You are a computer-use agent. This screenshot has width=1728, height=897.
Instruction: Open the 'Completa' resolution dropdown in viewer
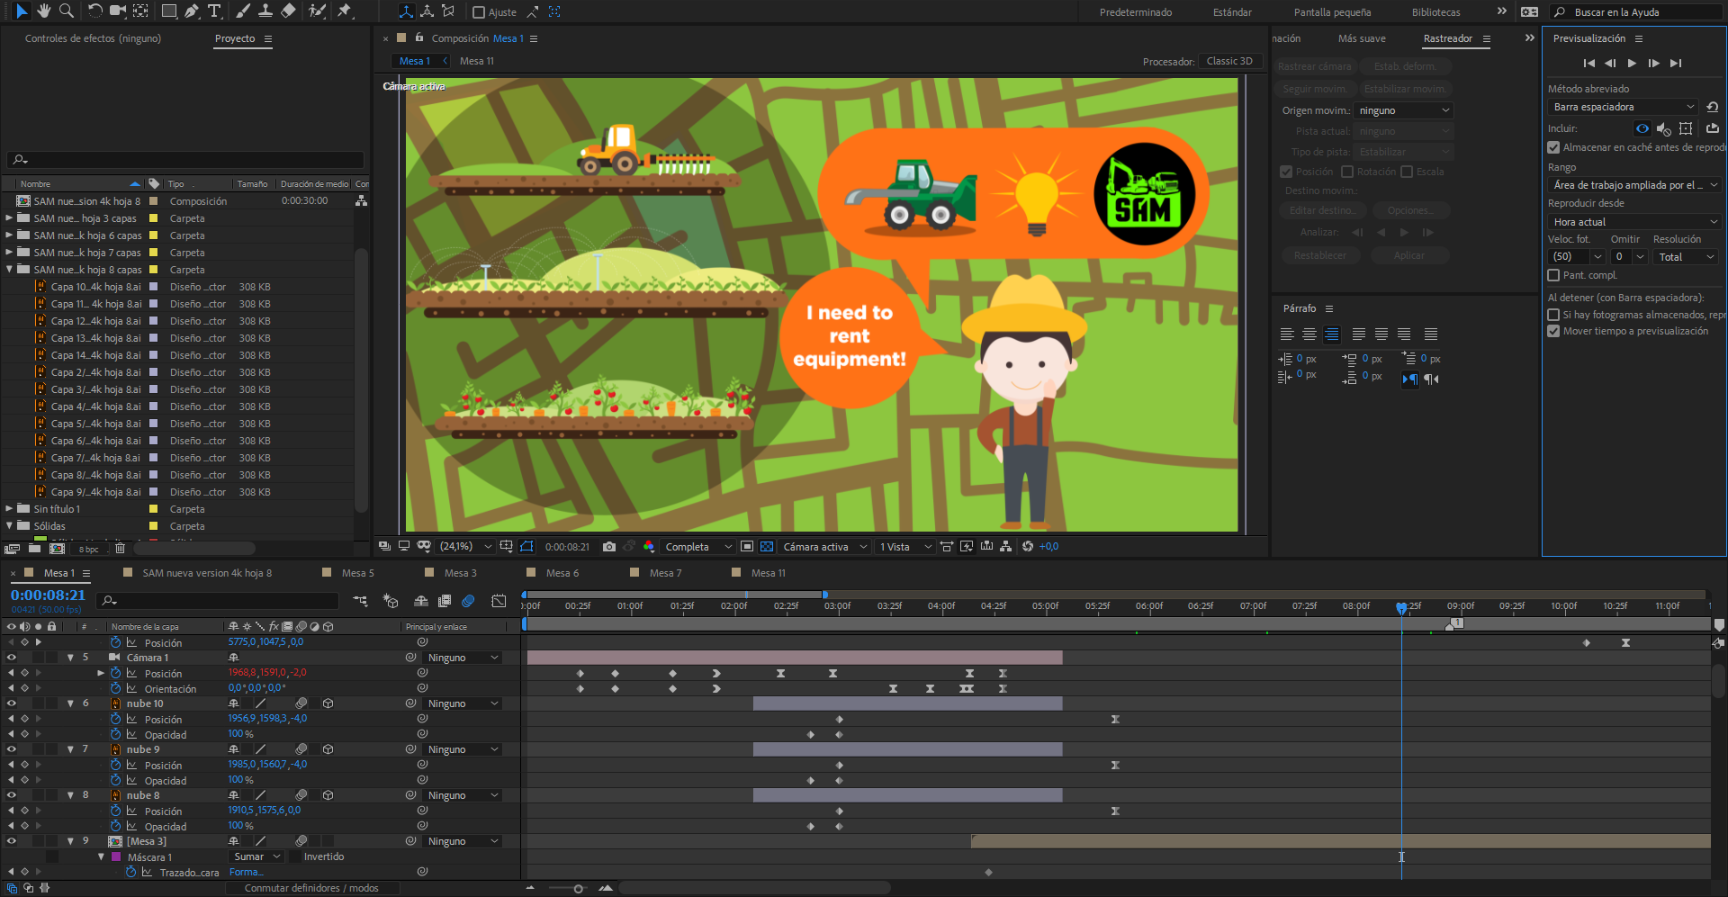click(698, 547)
